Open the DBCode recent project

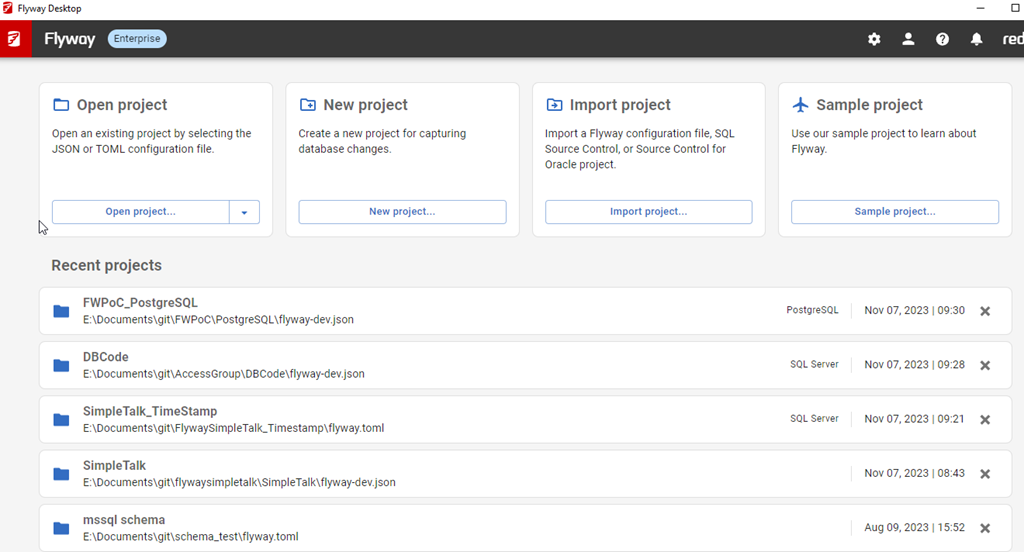106,357
